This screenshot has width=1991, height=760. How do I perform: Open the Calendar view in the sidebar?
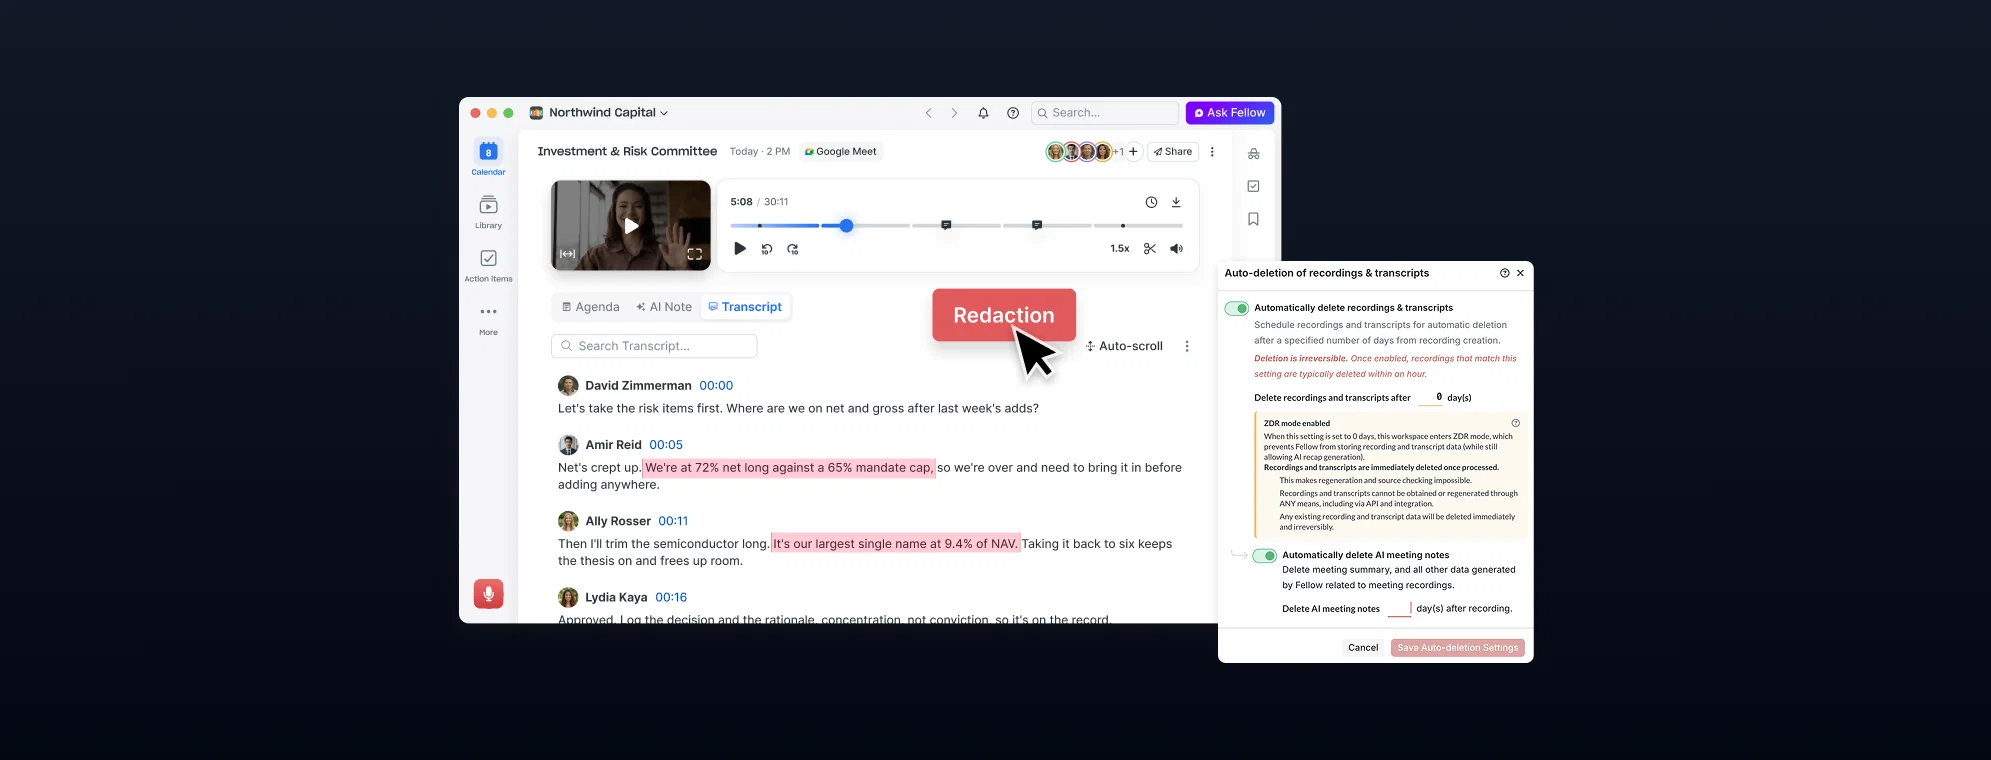tap(488, 157)
